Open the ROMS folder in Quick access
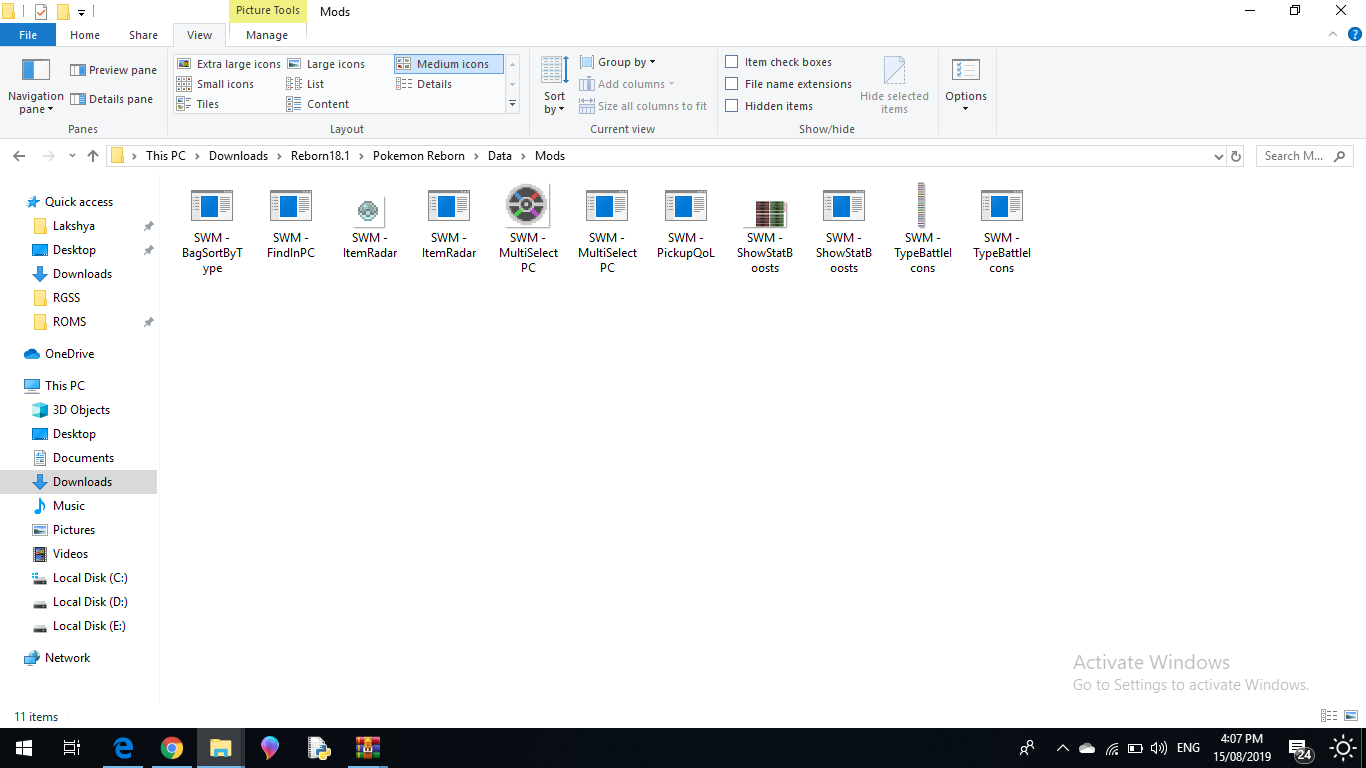The height and width of the screenshot is (768, 1366). click(x=69, y=322)
